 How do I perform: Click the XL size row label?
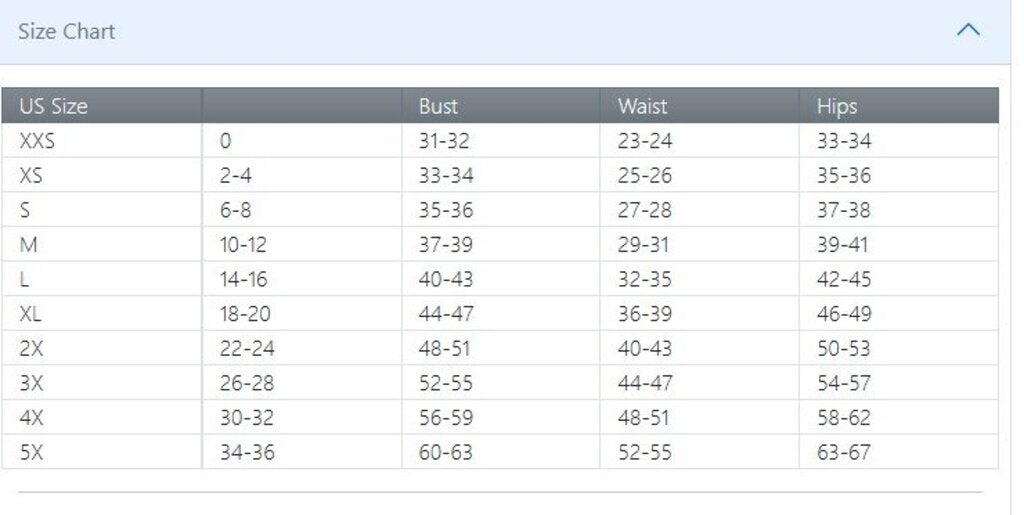pos(30,313)
